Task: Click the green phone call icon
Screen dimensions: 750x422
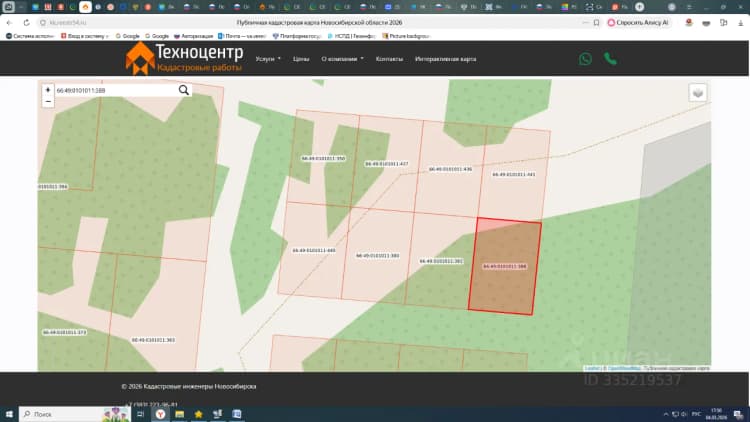Action: pyautogui.click(x=610, y=59)
